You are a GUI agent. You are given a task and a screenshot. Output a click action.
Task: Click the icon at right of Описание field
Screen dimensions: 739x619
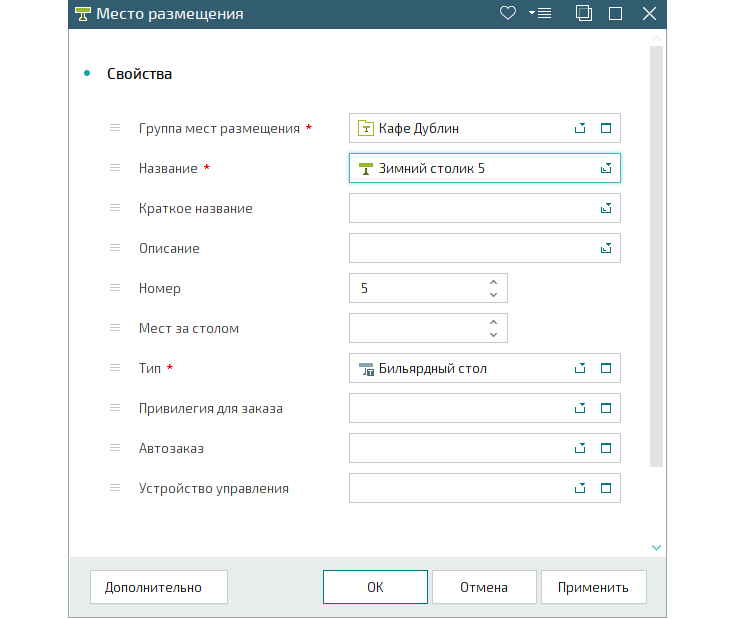[x=605, y=248]
